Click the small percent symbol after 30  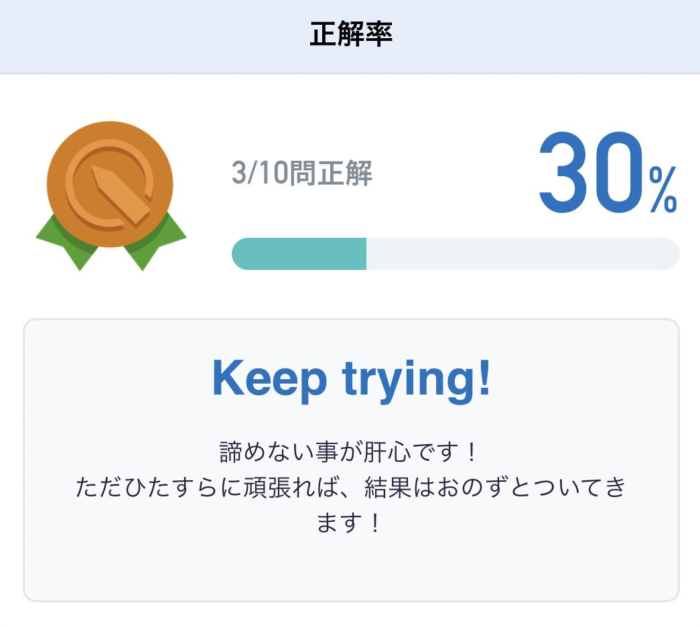(x=663, y=189)
